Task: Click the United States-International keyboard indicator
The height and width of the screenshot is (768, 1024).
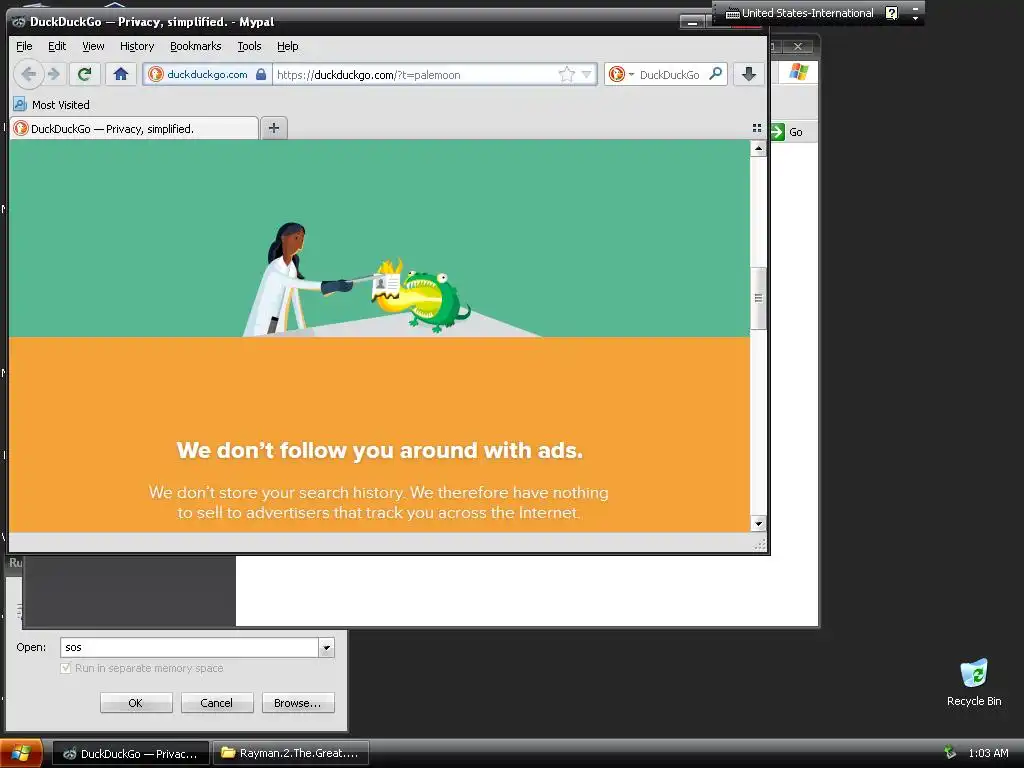Action: pos(799,13)
